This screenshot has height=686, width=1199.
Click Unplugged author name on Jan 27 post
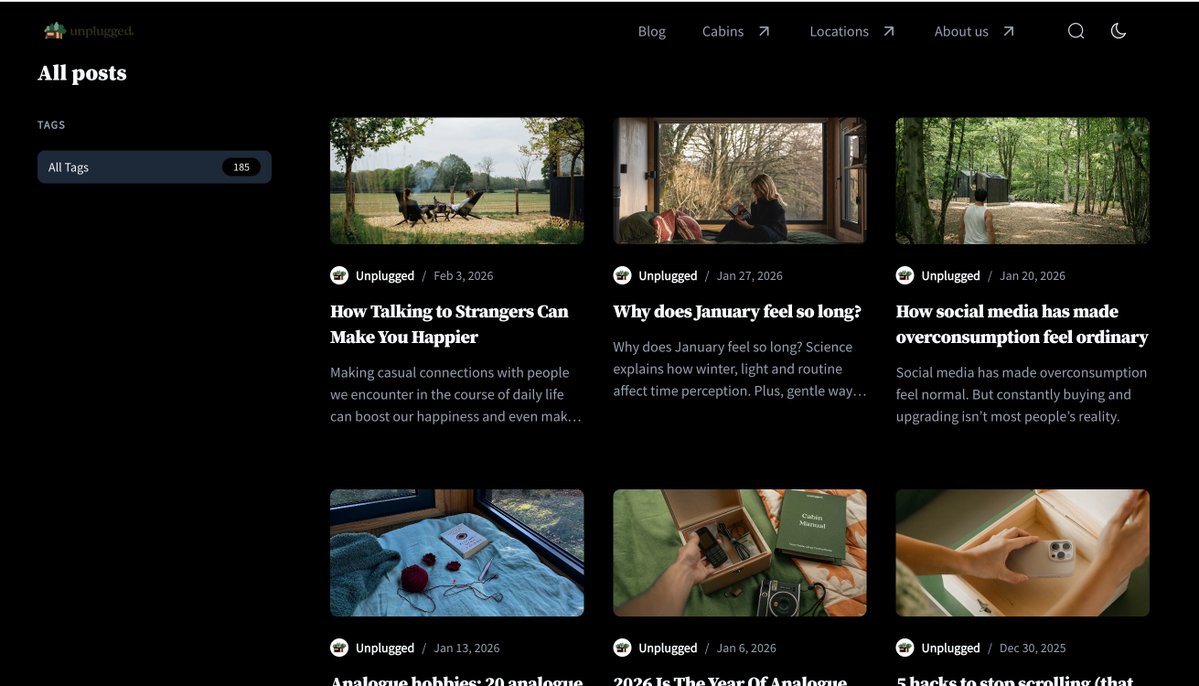click(668, 275)
